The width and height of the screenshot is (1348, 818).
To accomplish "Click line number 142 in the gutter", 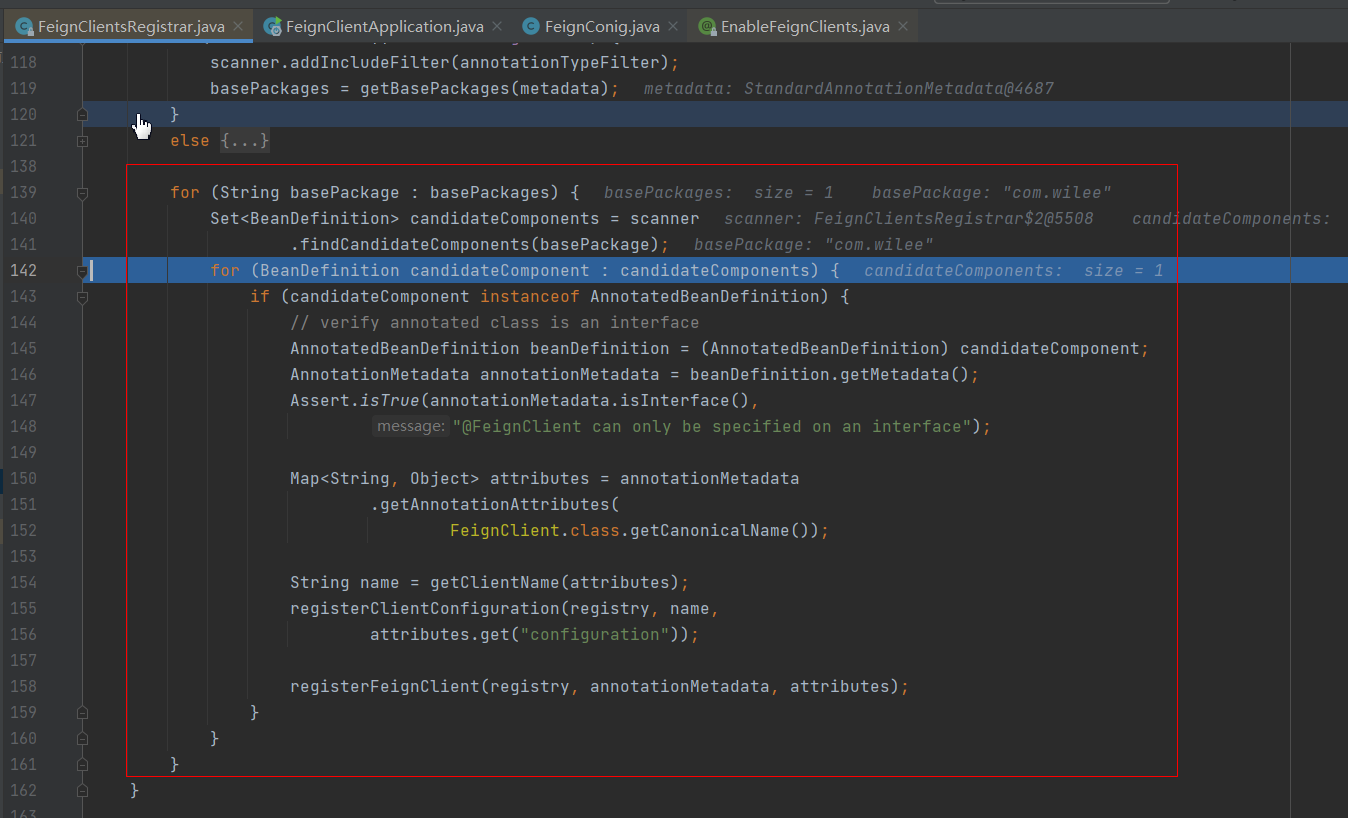I will (23, 270).
